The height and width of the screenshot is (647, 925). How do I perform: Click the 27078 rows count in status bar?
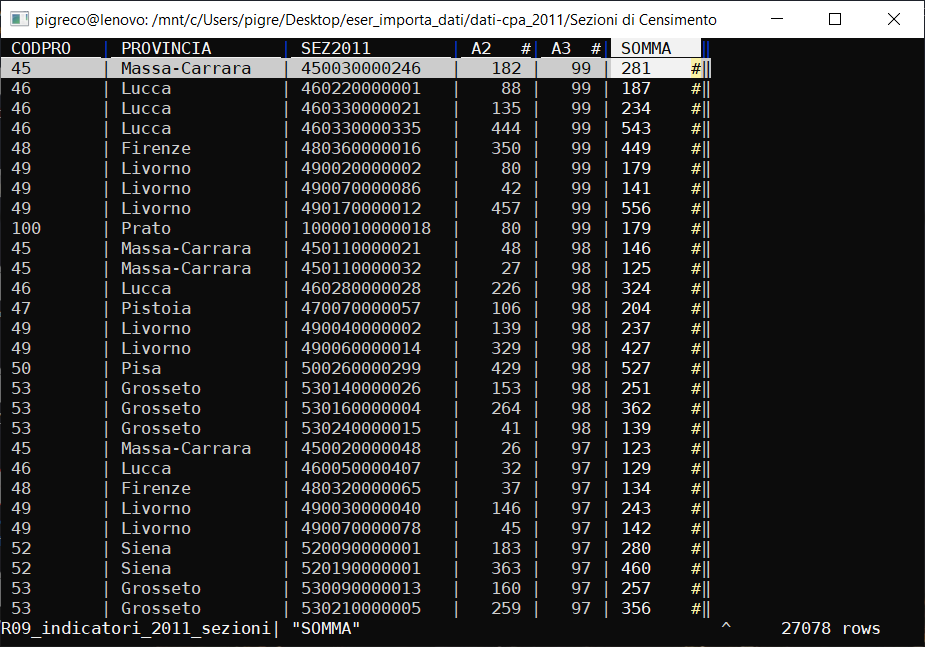point(830,628)
